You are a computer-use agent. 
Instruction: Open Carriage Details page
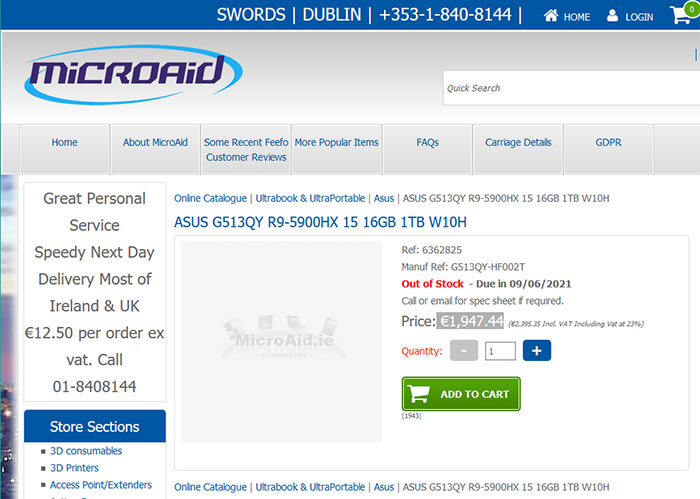518,142
